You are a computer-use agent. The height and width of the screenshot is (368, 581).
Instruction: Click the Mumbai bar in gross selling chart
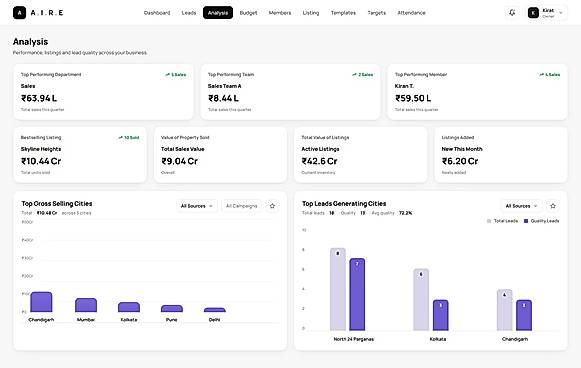tap(86, 305)
